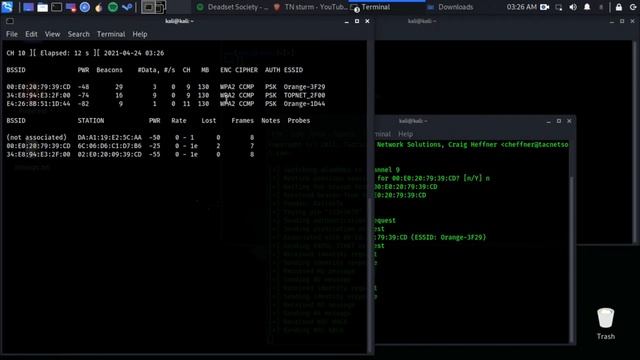Image resolution: width=640 pixels, height=360 pixels.
Task: Maximize the small reaver terminal window
Action: (x=559, y=121)
